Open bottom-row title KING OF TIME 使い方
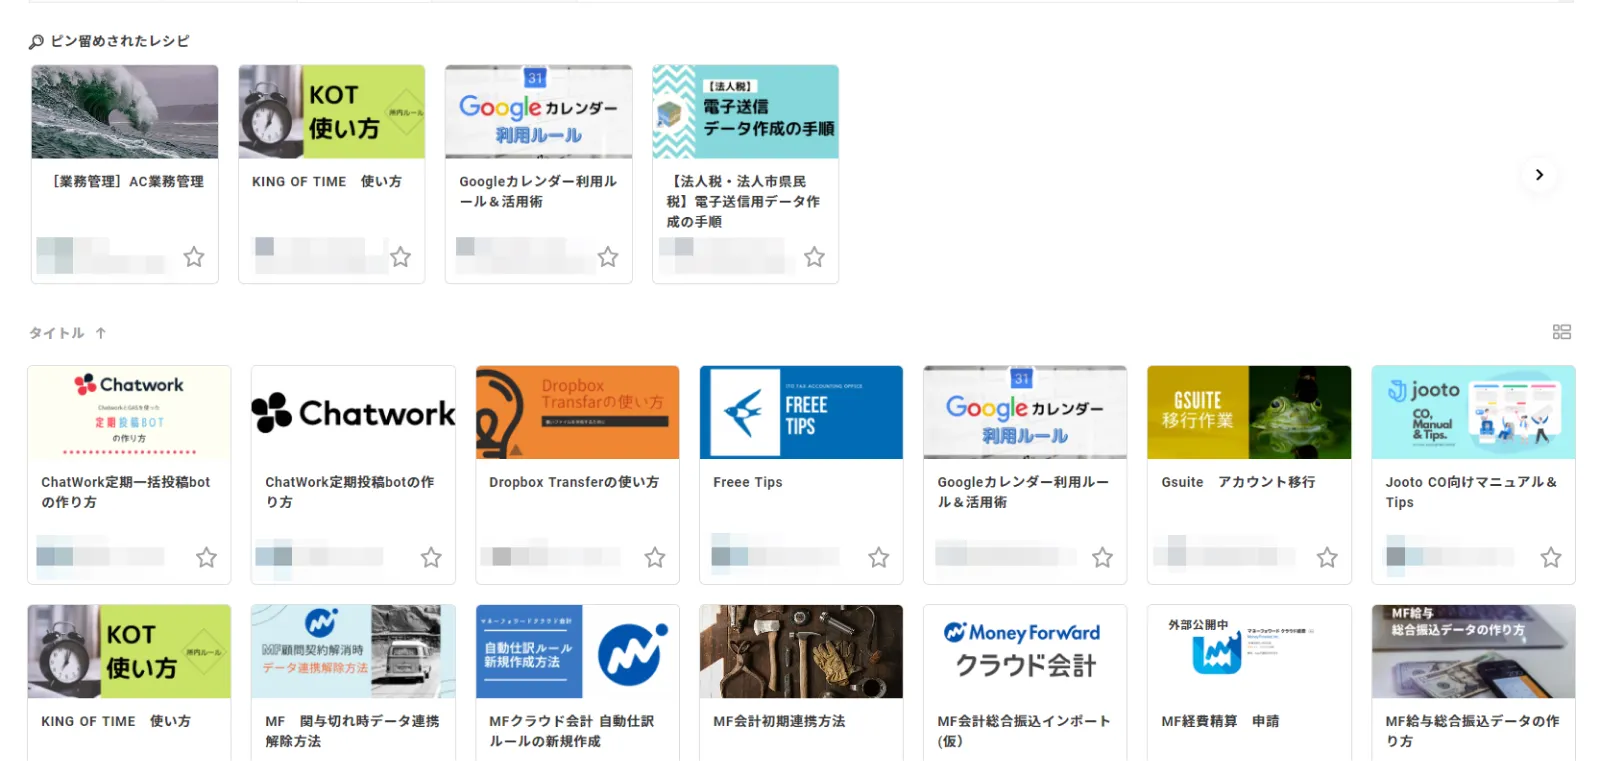This screenshot has height=761, width=1600. [116, 721]
